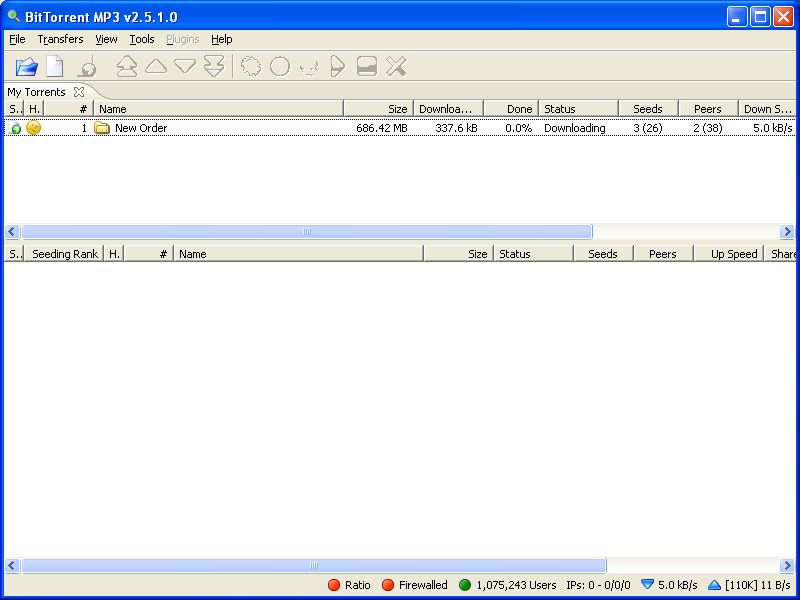The height and width of the screenshot is (600, 800).
Task: Click the Downloading status cell
Action: [x=574, y=128]
